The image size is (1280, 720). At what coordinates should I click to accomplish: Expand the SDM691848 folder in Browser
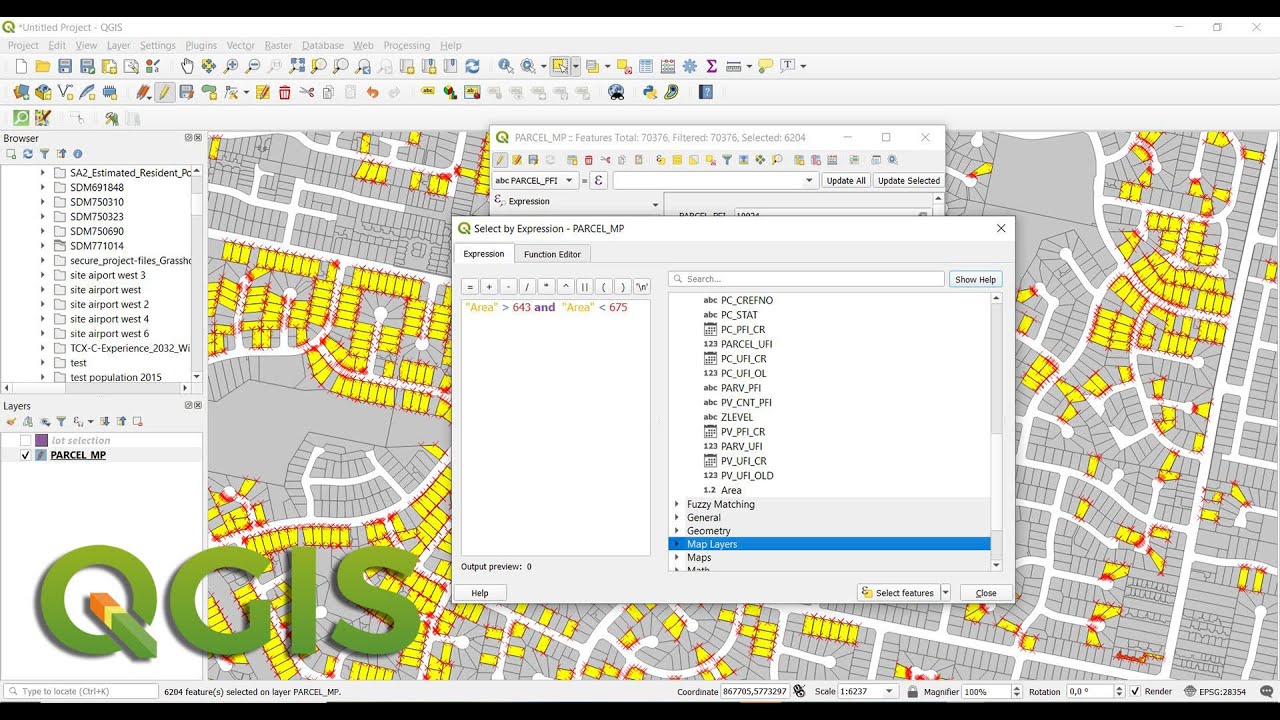click(43, 187)
